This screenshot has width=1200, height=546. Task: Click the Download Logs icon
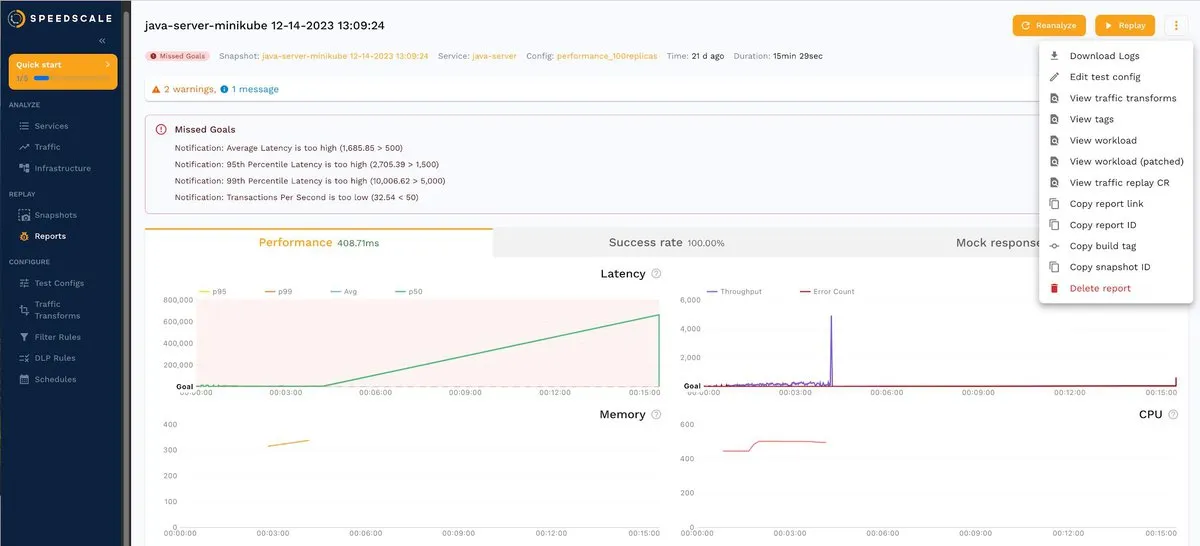(x=1054, y=56)
